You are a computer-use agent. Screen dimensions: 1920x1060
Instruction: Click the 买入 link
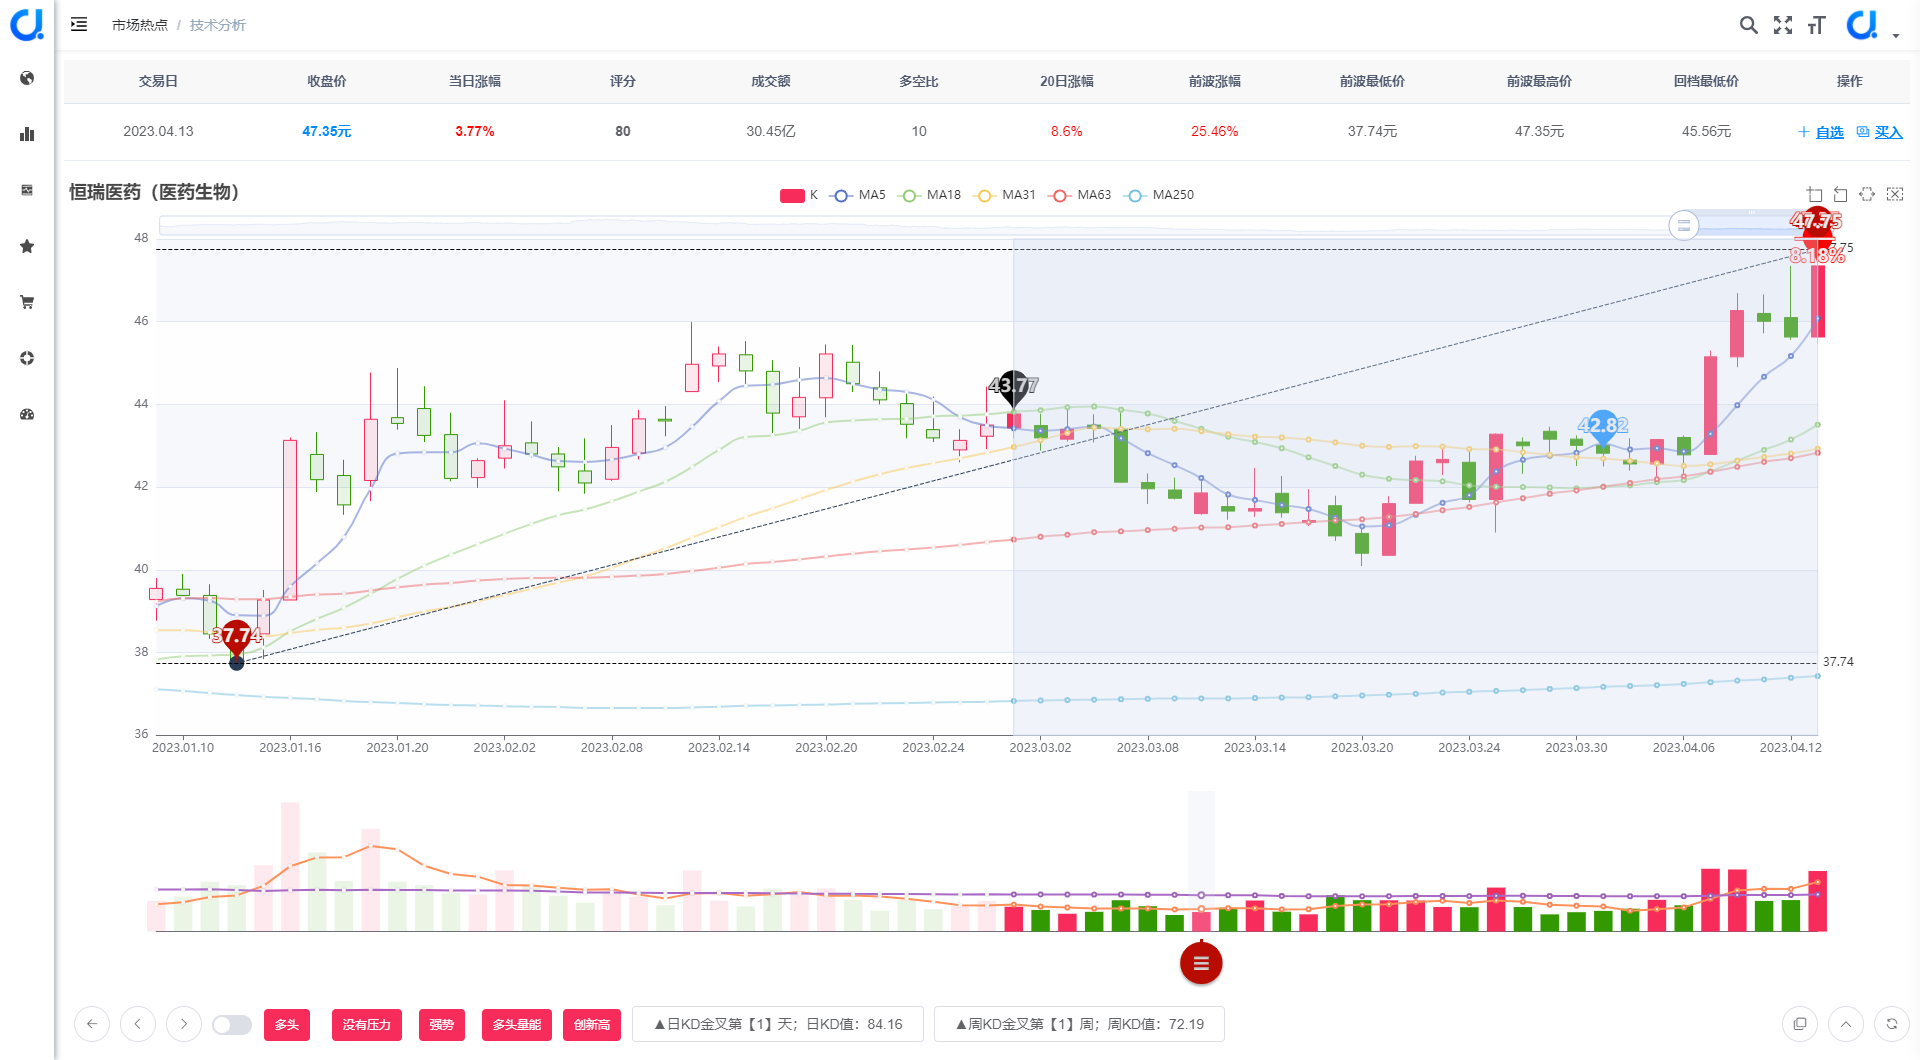(1889, 132)
